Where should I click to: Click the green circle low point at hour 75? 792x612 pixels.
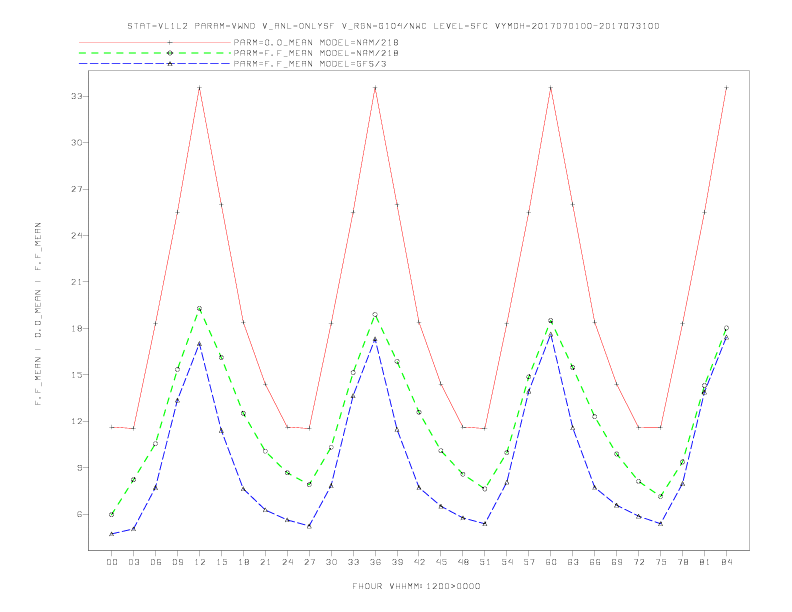(660, 496)
